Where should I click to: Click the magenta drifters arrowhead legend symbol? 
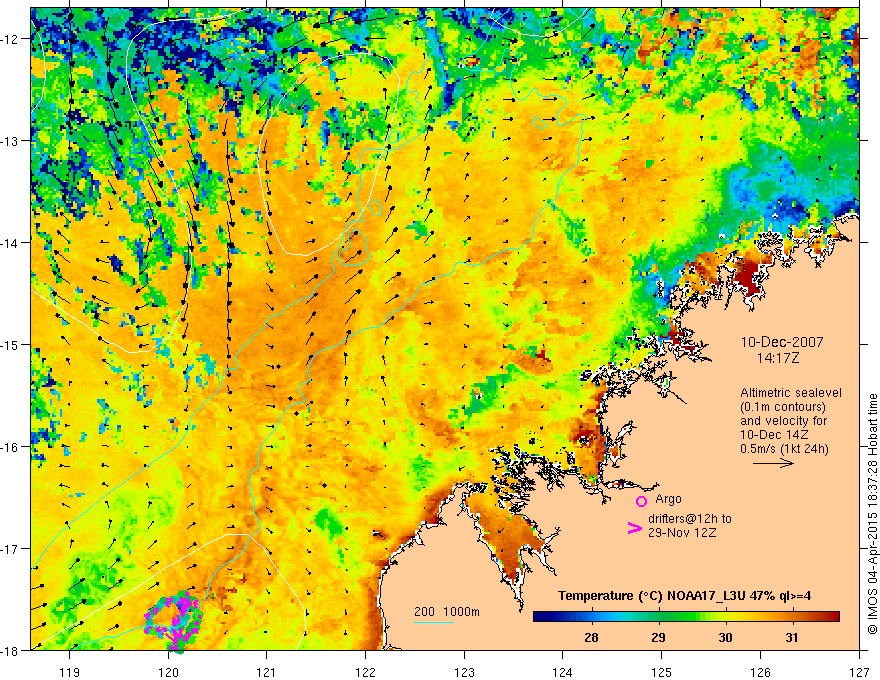(634, 528)
